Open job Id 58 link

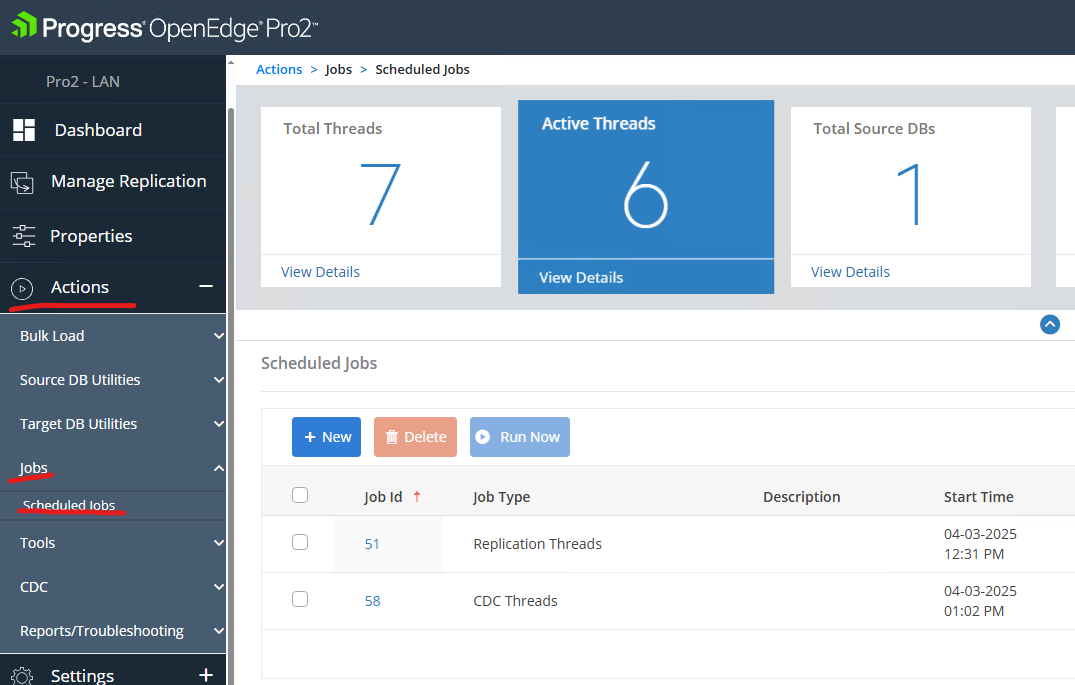[372, 601]
